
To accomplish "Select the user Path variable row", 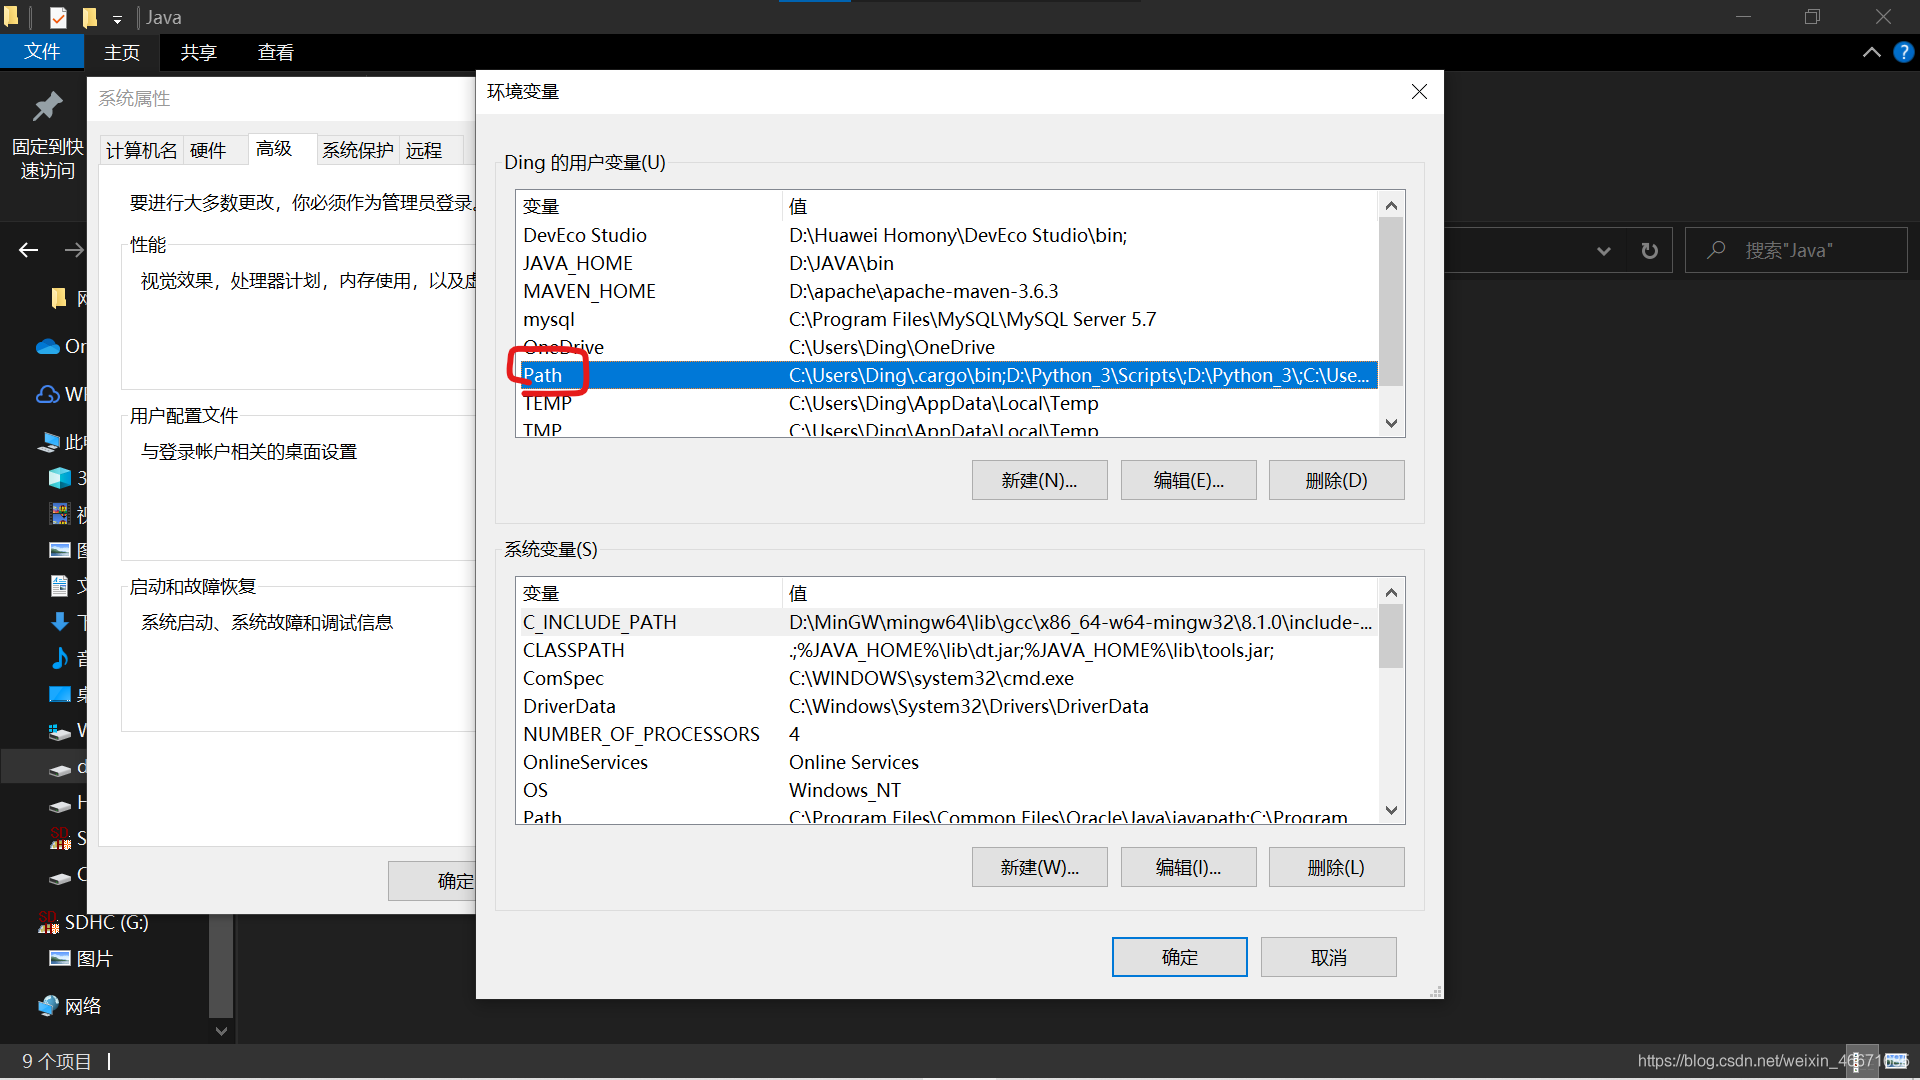I will pos(947,375).
